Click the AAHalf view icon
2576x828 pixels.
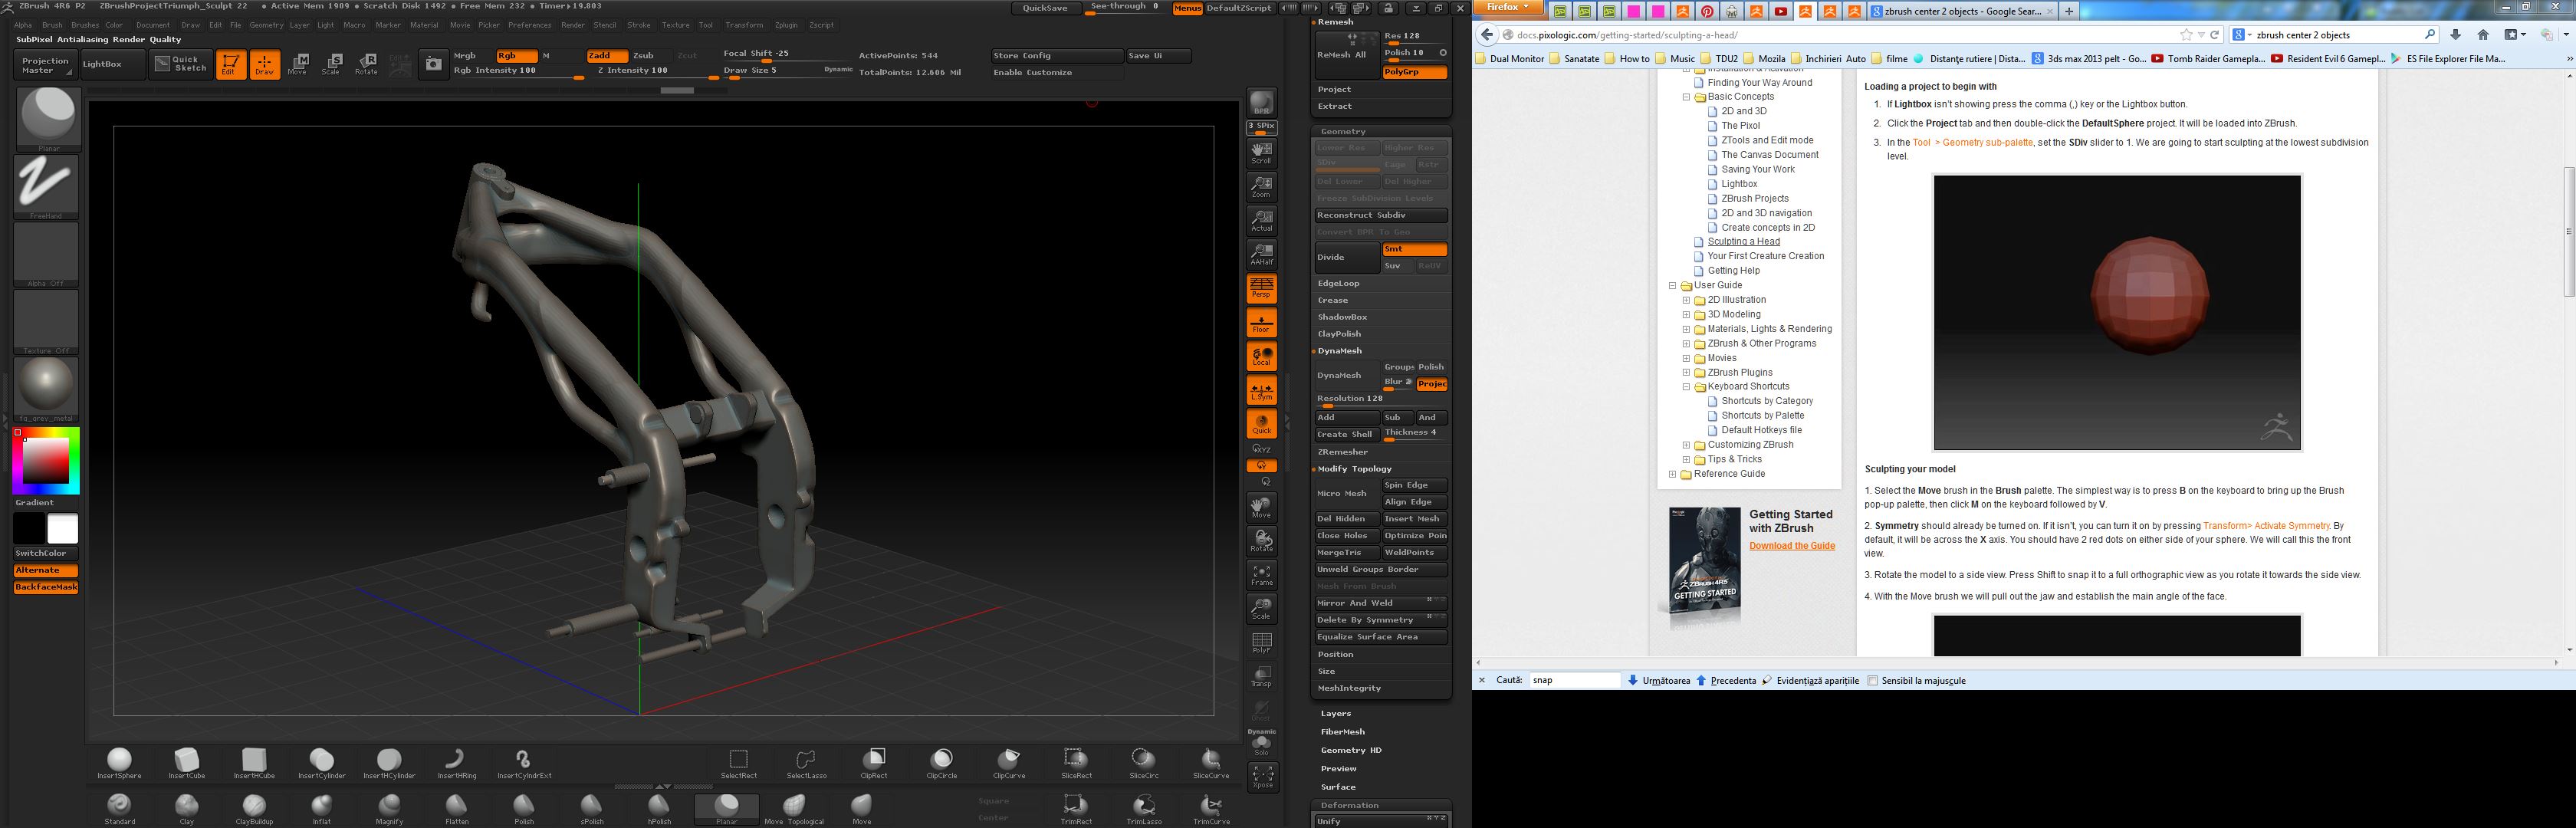point(1261,254)
